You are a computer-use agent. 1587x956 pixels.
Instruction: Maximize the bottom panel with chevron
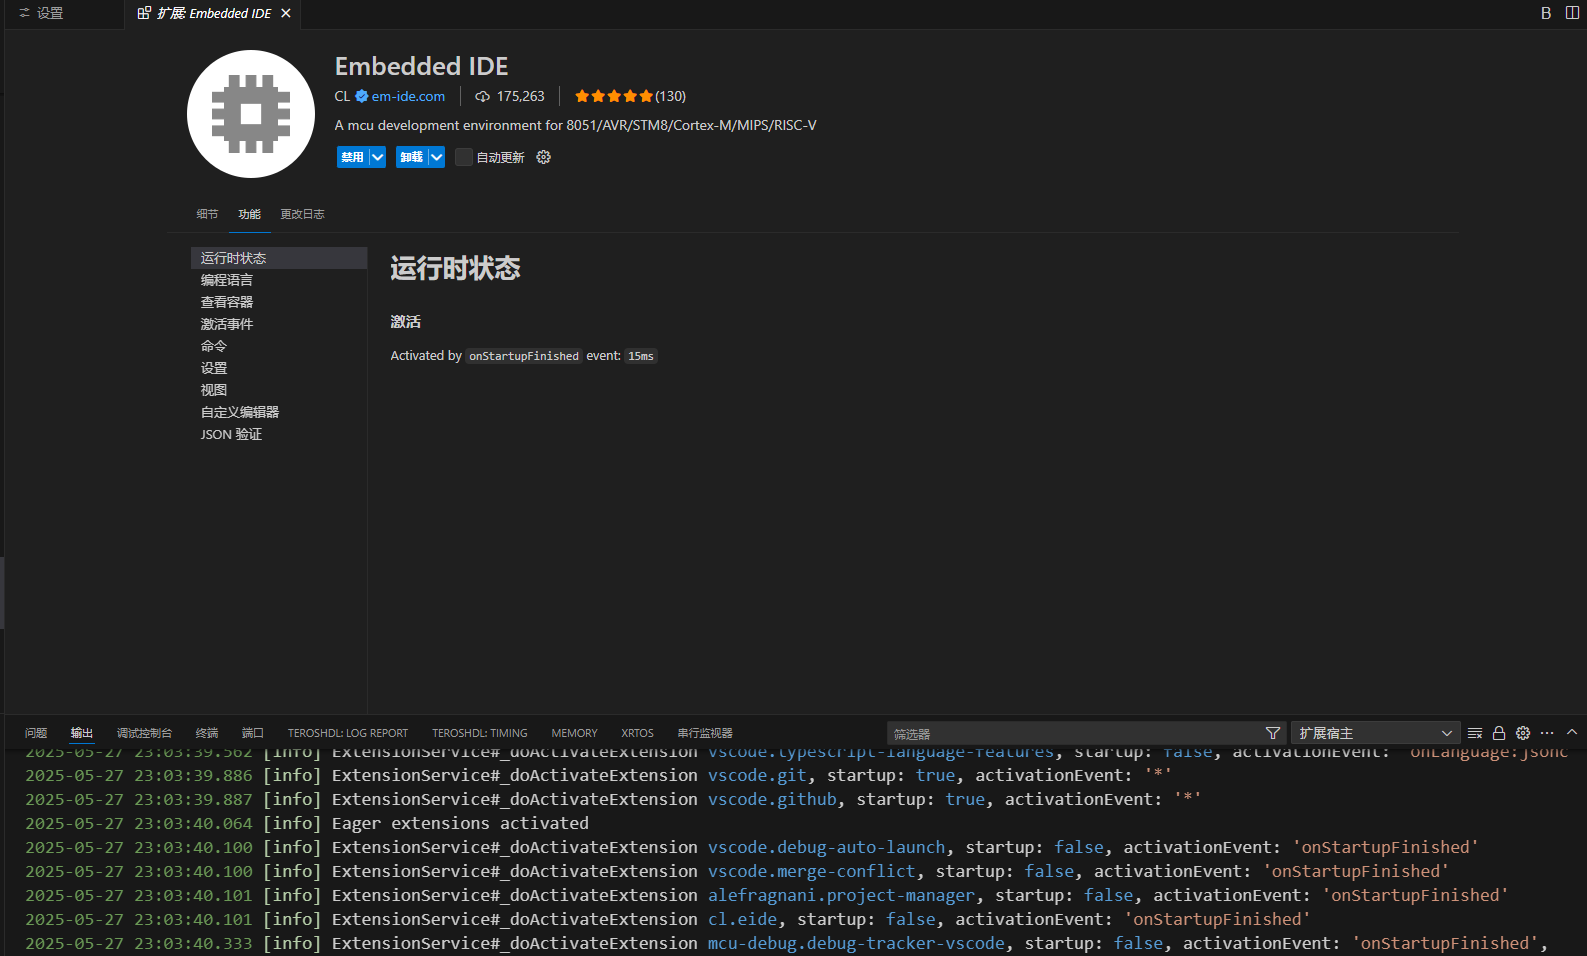pyautogui.click(x=1572, y=733)
